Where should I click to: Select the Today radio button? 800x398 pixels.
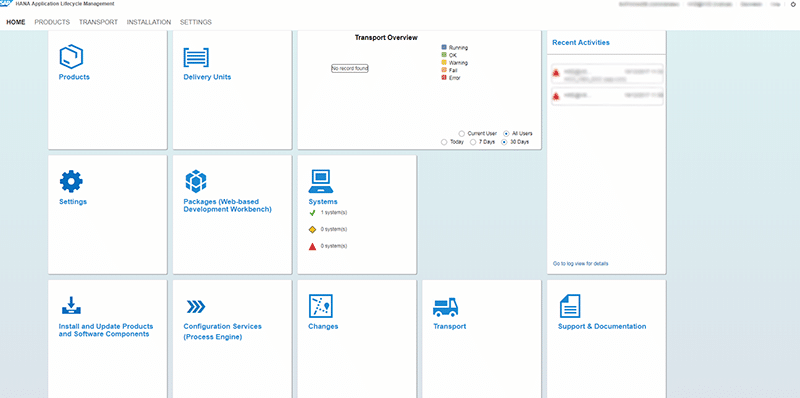pyautogui.click(x=444, y=142)
